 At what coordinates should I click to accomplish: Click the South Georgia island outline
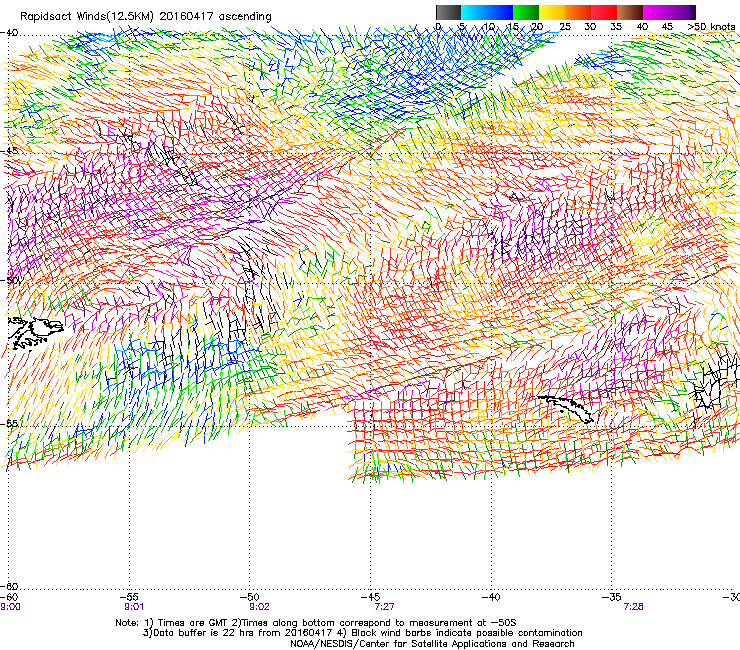pyautogui.click(x=566, y=408)
